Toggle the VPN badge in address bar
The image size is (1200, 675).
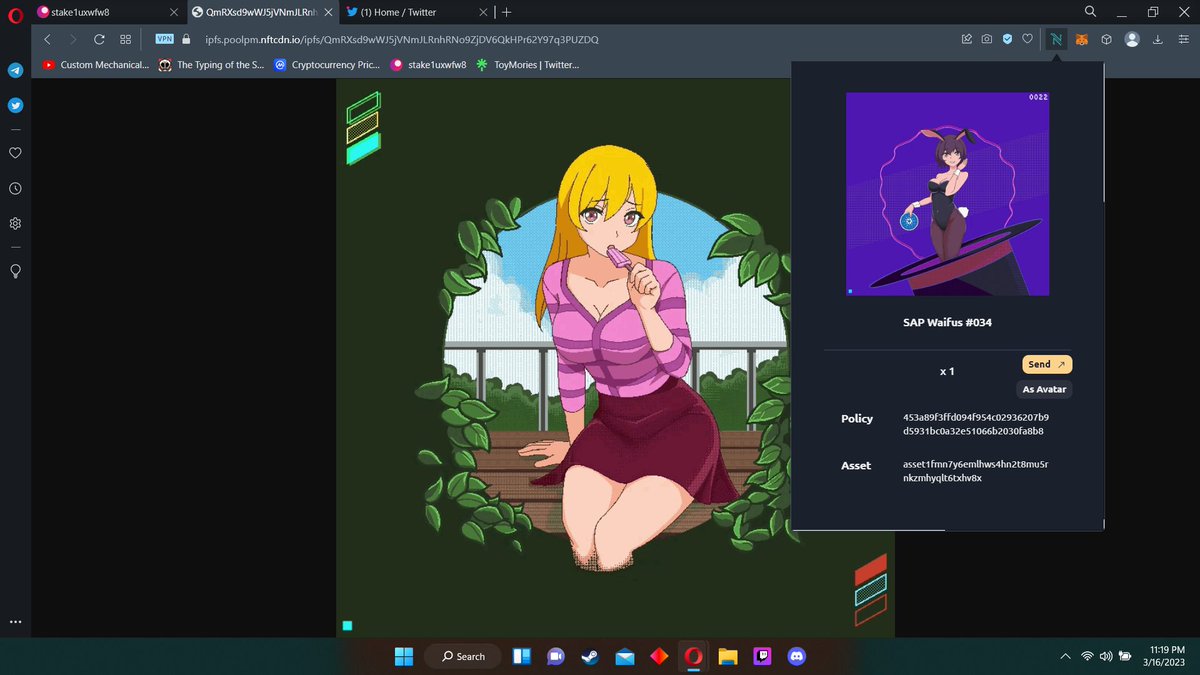pos(165,39)
